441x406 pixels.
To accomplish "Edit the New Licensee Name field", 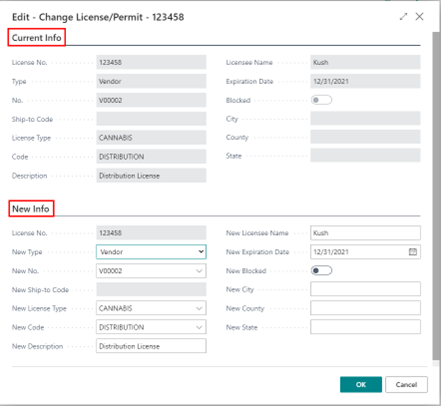I will coord(365,233).
